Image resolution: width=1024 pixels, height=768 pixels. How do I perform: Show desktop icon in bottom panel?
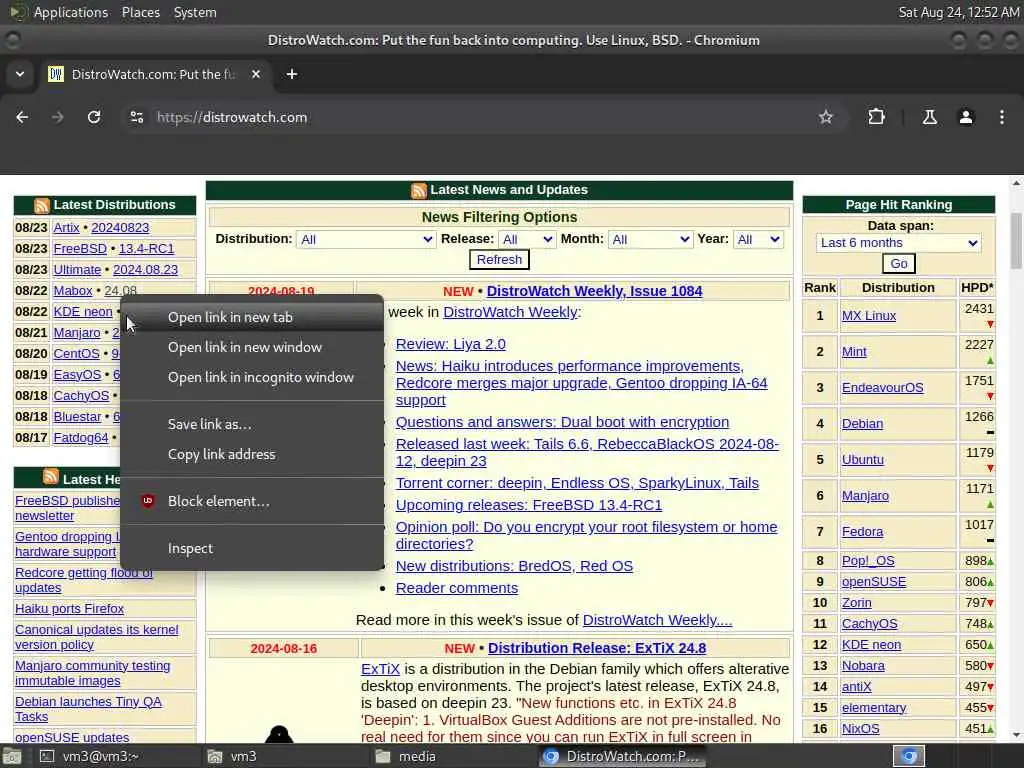(x=11, y=756)
